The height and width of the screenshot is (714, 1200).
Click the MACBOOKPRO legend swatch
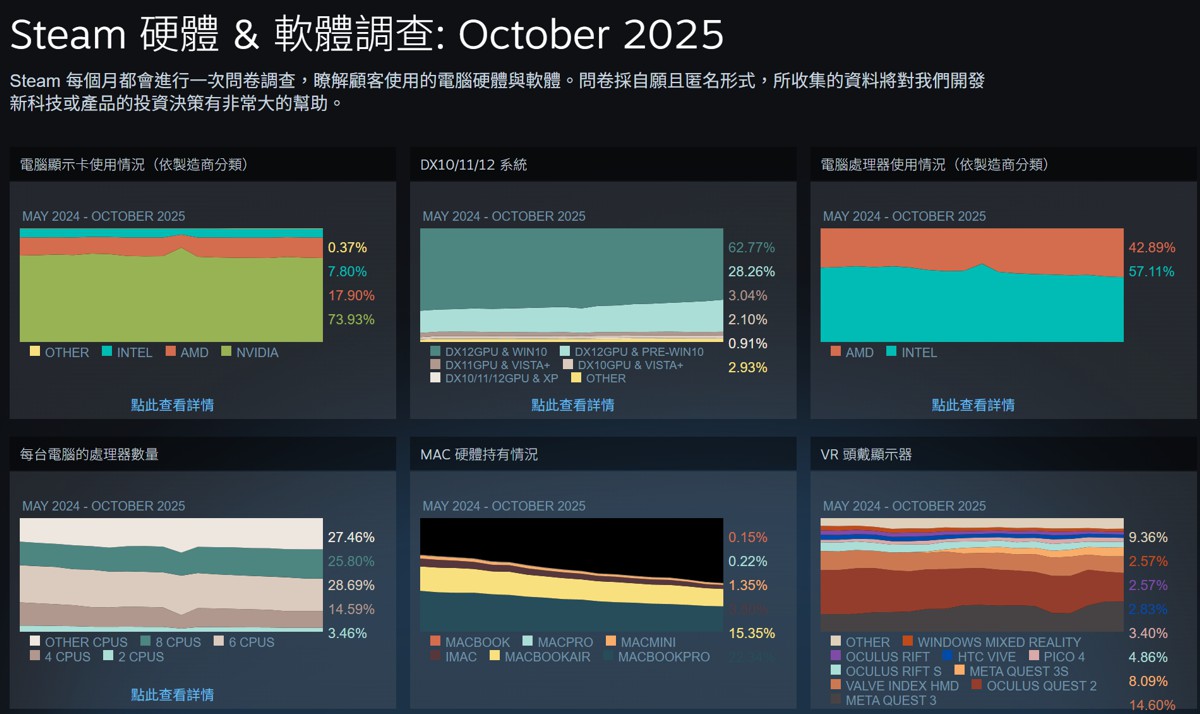608,656
